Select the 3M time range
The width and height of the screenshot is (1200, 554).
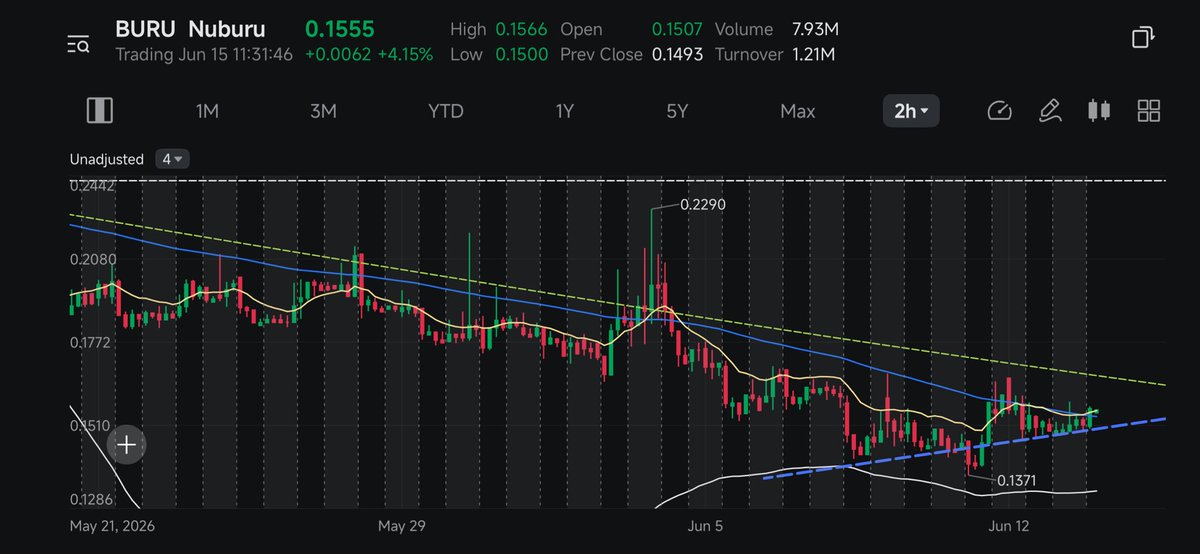(x=323, y=111)
